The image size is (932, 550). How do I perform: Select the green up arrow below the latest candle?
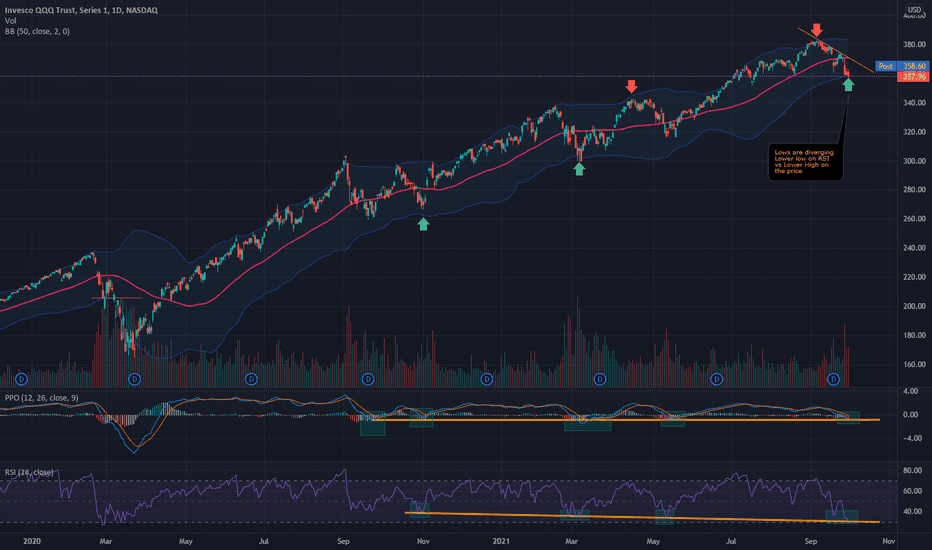848,84
